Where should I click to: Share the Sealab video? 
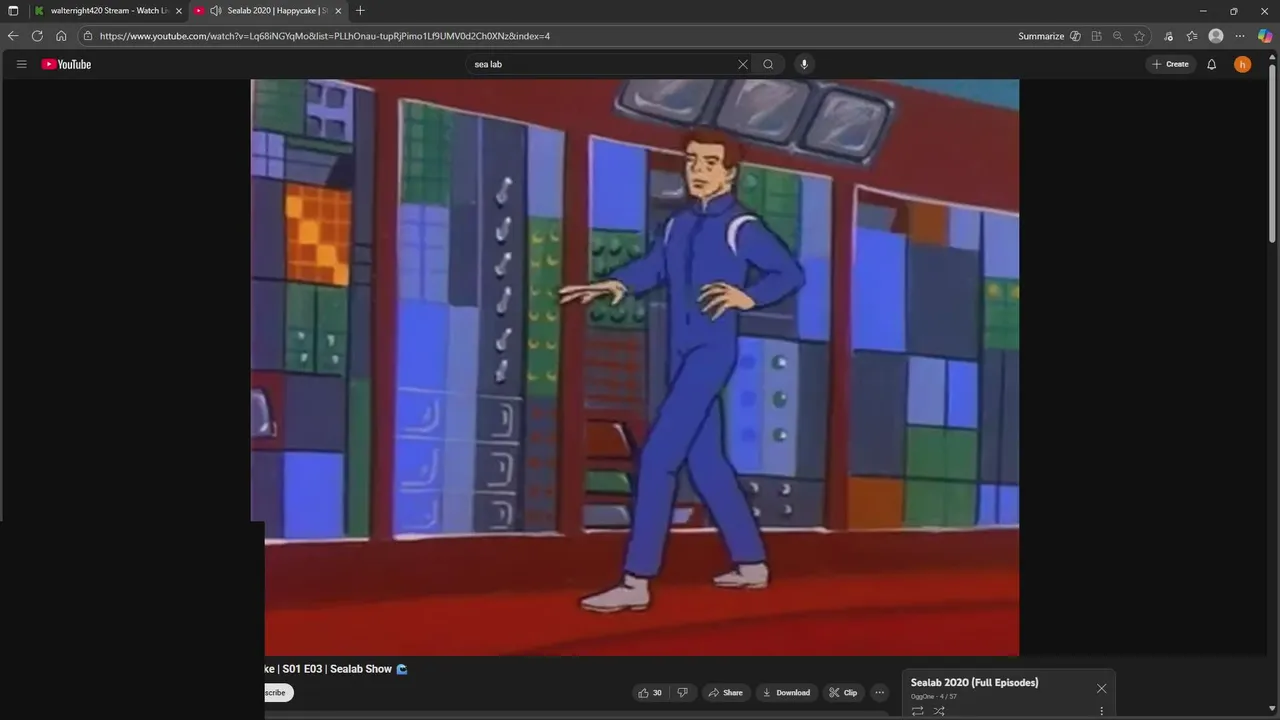pyautogui.click(x=725, y=692)
